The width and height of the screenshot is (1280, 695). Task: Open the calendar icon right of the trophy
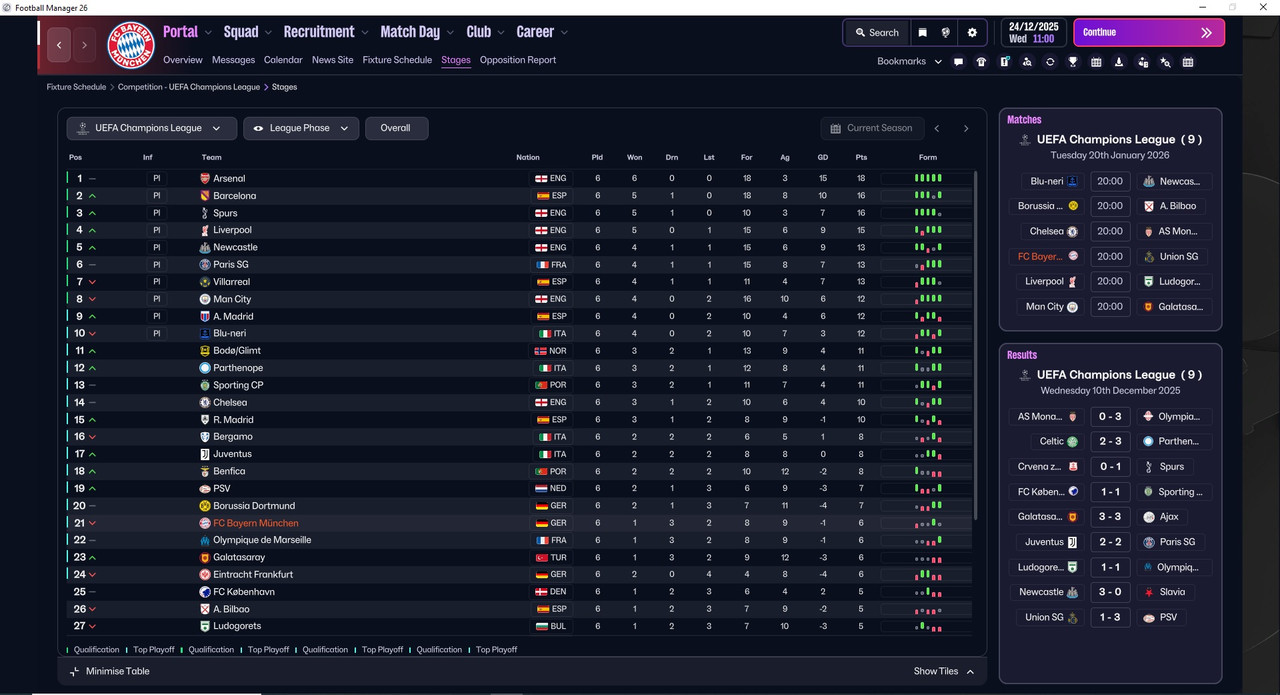[x=1096, y=62]
